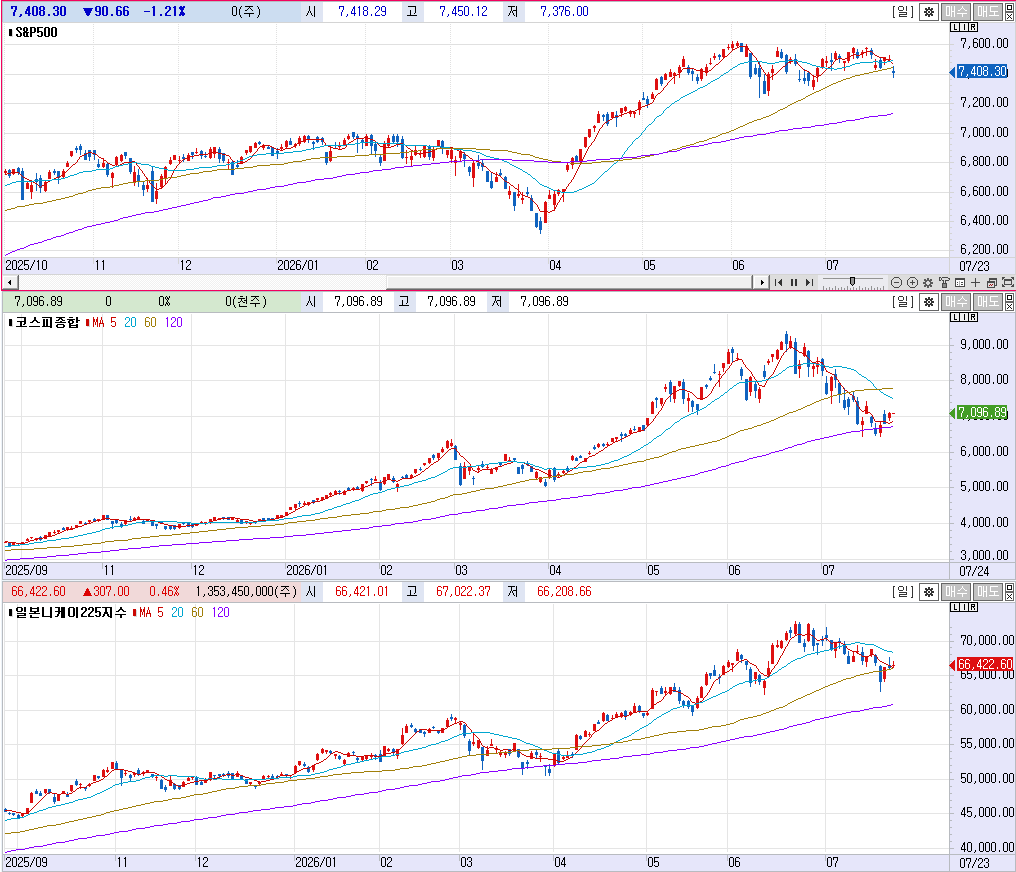This screenshot has width=1016, height=872.
Task: Toggle I axis button on 코스피종합 chart
Action: (x=964, y=317)
